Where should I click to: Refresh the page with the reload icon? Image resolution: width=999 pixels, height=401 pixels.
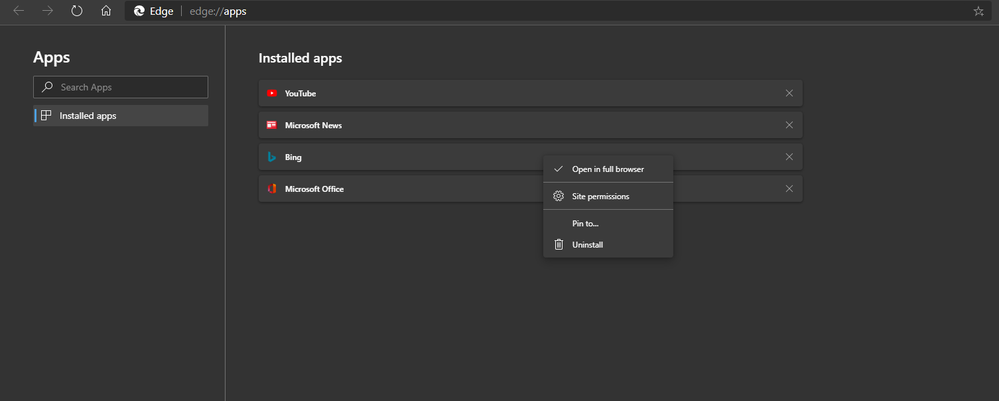pos(77,11)
